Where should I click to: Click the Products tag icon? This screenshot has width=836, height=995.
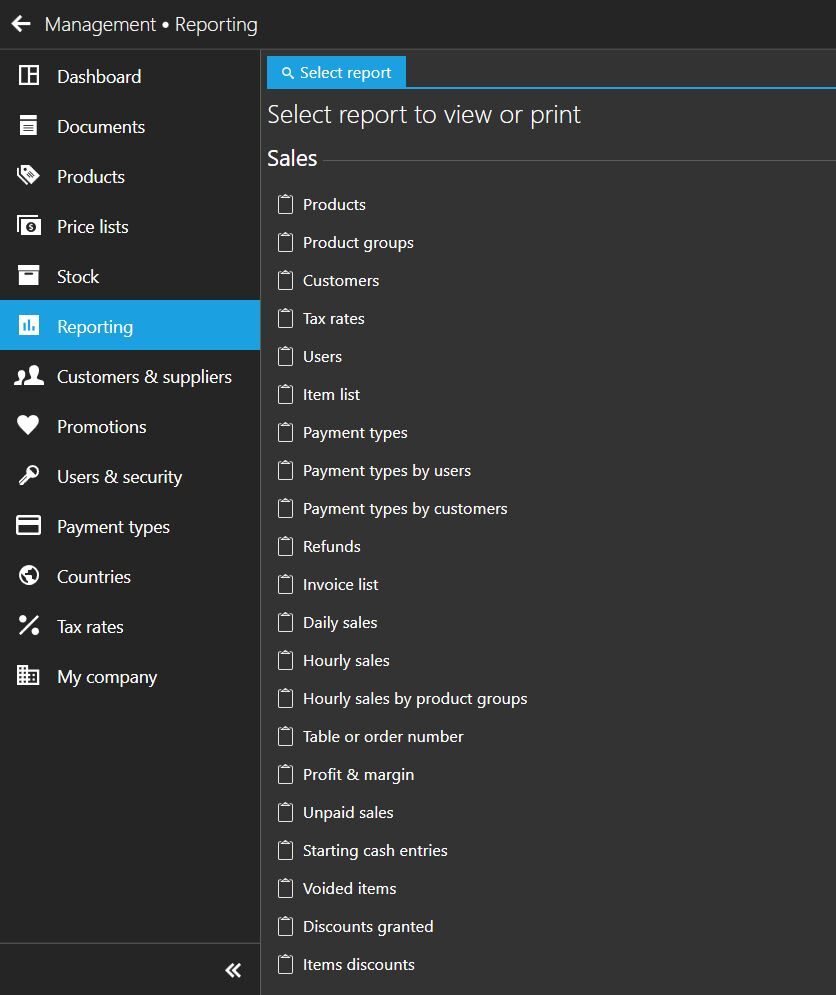[x=29, y=176]
